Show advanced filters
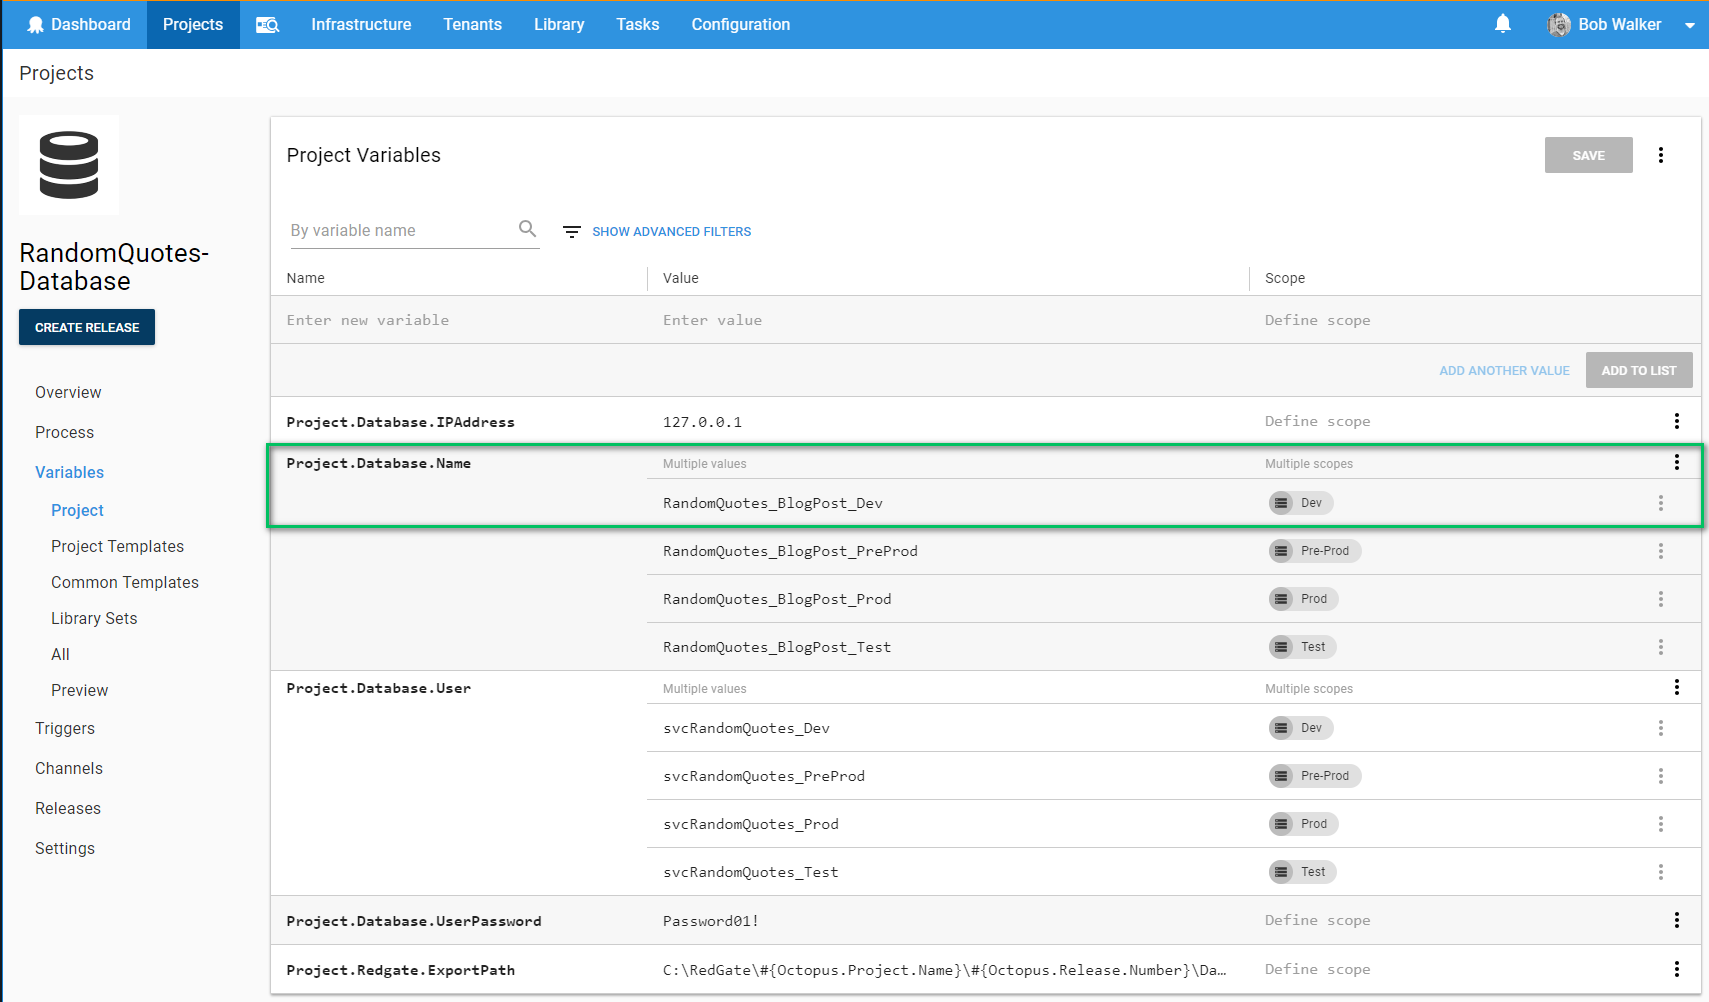The image size is (1709, 1002). [x=670, y=231]
